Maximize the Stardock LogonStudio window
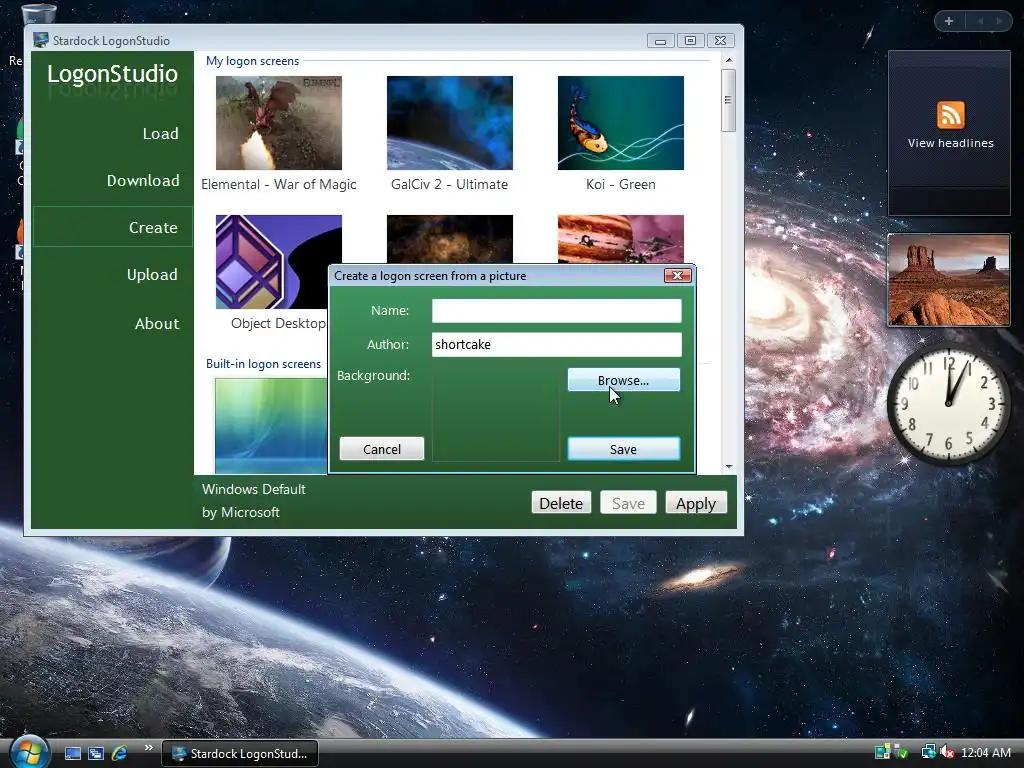Image resolution: width=1024 pixels, height=768 pixels. pyautogui.click(x=690, y=40)
